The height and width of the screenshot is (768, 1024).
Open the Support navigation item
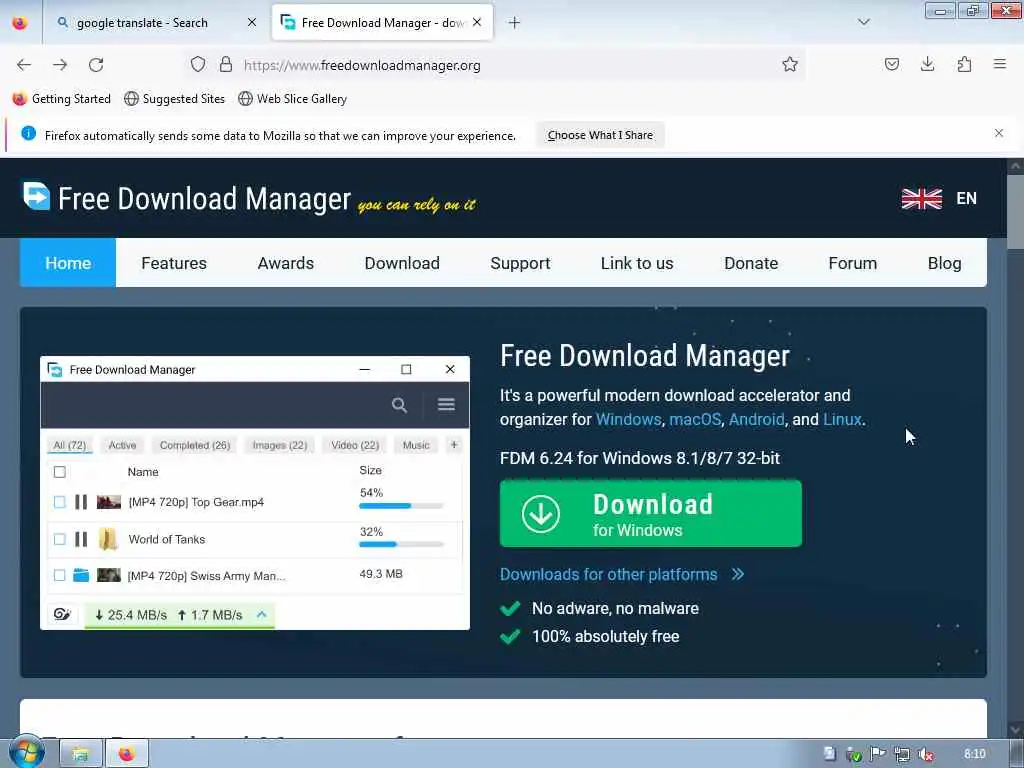tap(520, 263)
